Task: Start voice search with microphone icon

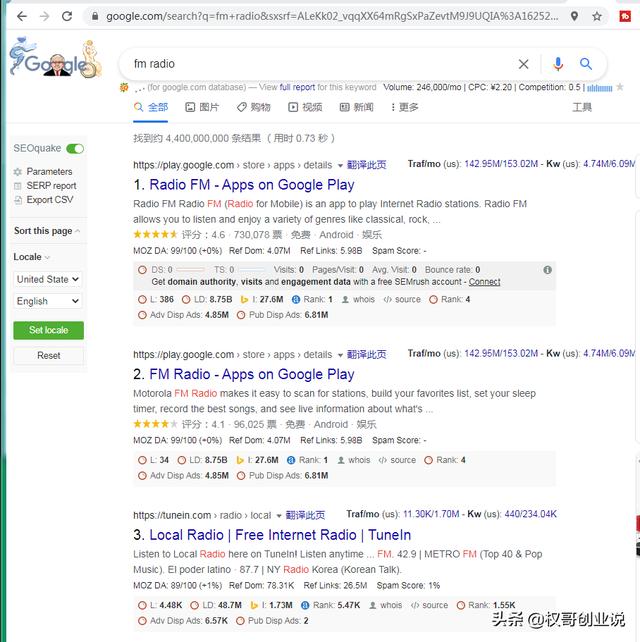Action: [x=558, y=64]
